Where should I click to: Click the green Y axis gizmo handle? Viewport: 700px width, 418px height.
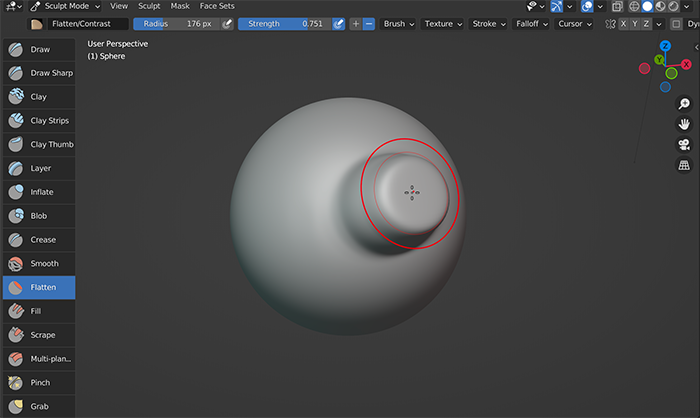point(659,59)
